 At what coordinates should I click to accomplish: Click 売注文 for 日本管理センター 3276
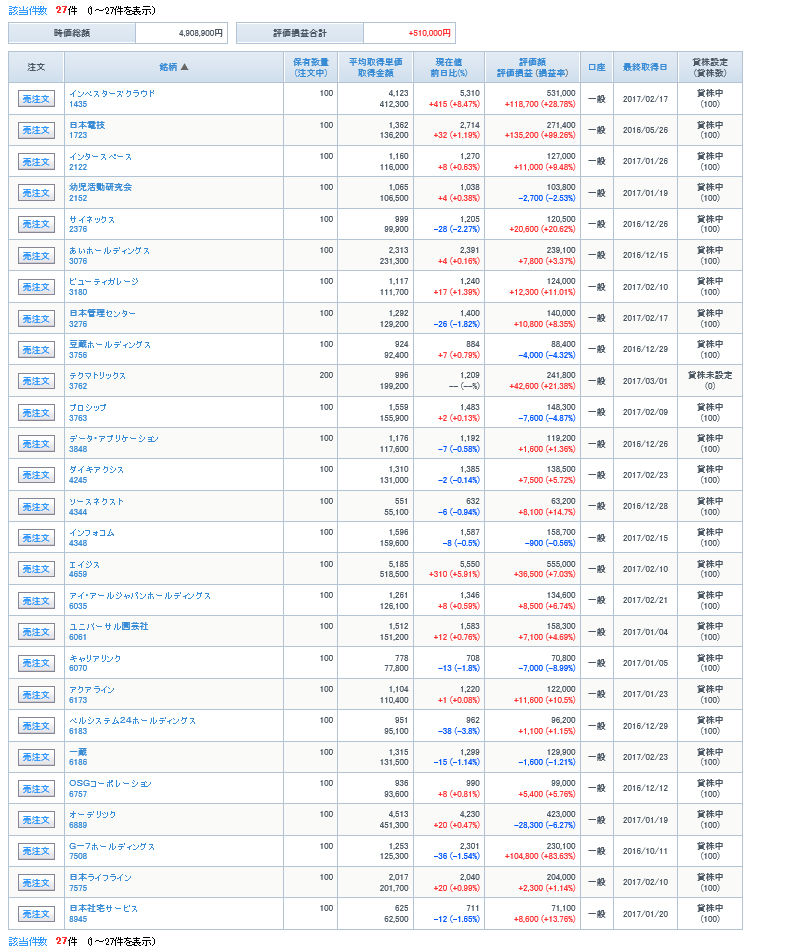point(36,318)
